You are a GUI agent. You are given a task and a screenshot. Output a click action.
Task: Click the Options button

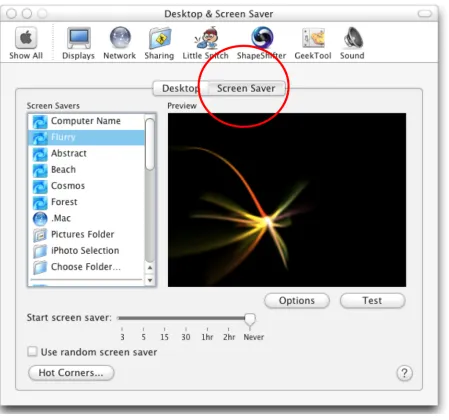click(297, 301)
